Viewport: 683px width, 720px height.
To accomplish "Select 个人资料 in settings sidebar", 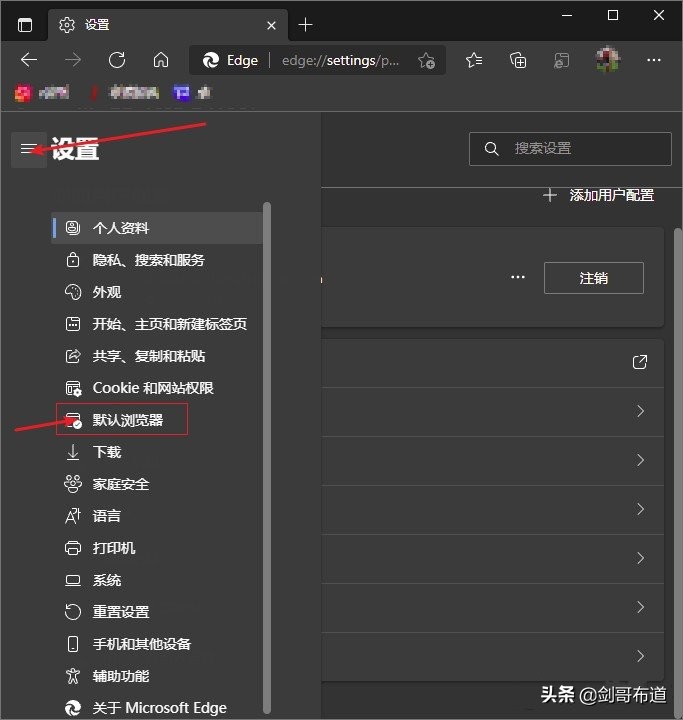I will (157, 228).
